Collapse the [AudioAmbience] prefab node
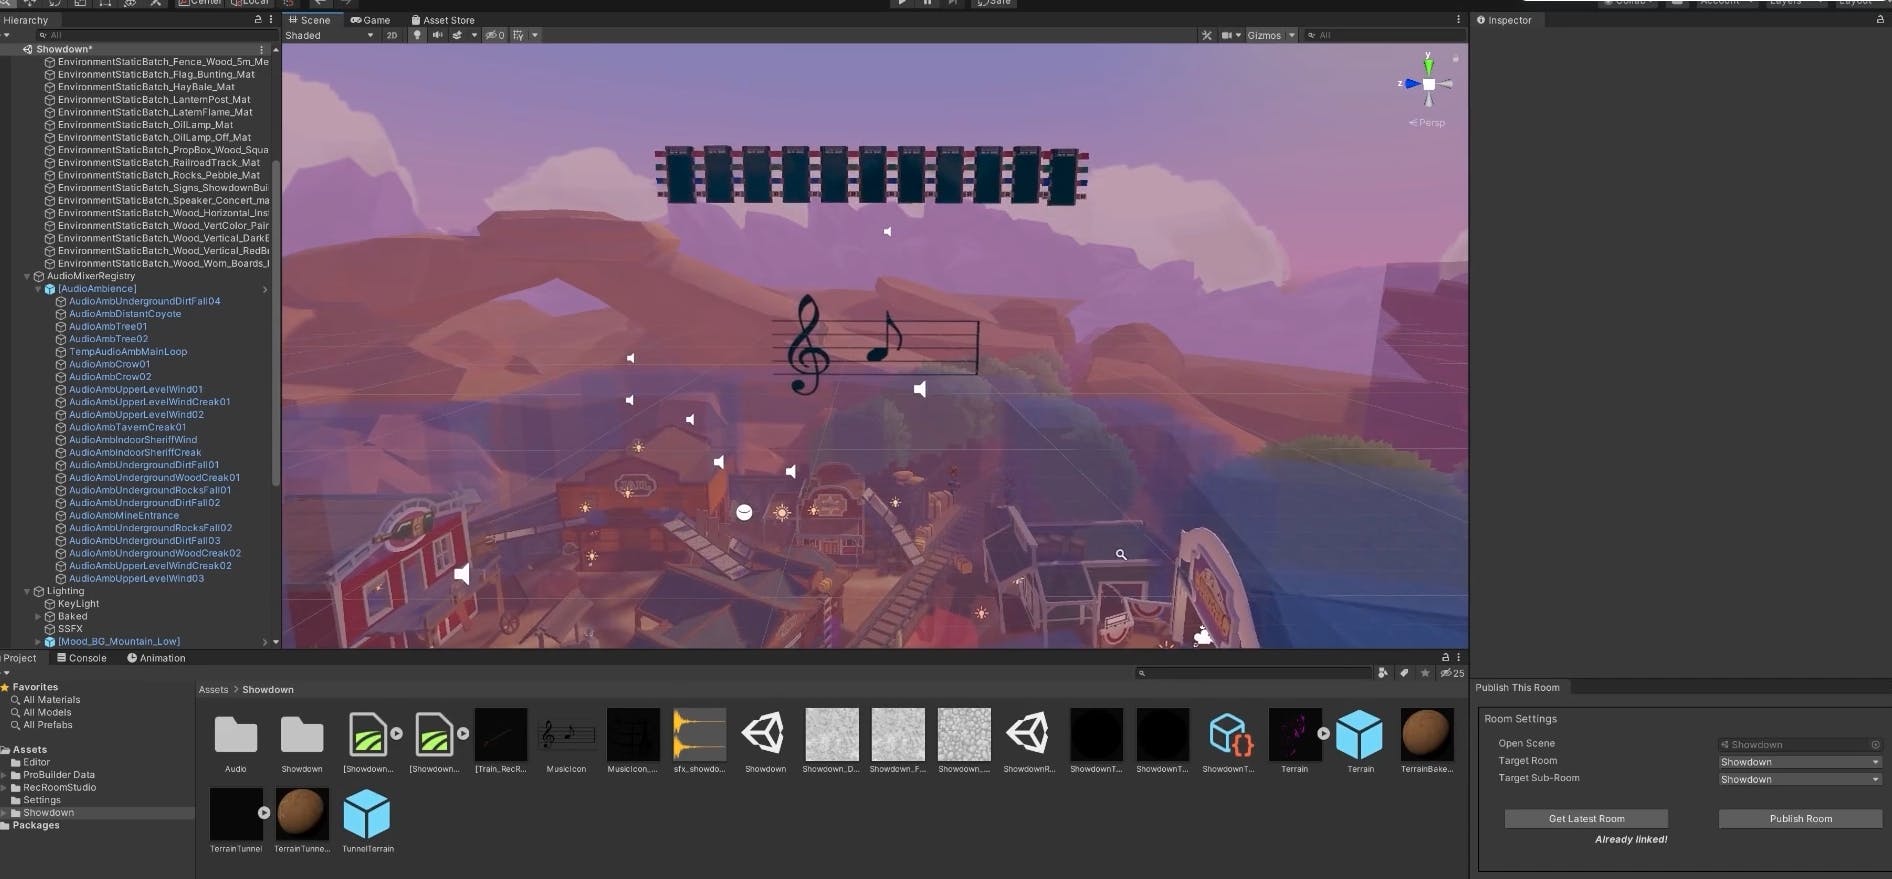This screenshot has width=1892, height=879. [x=38, y=289]
